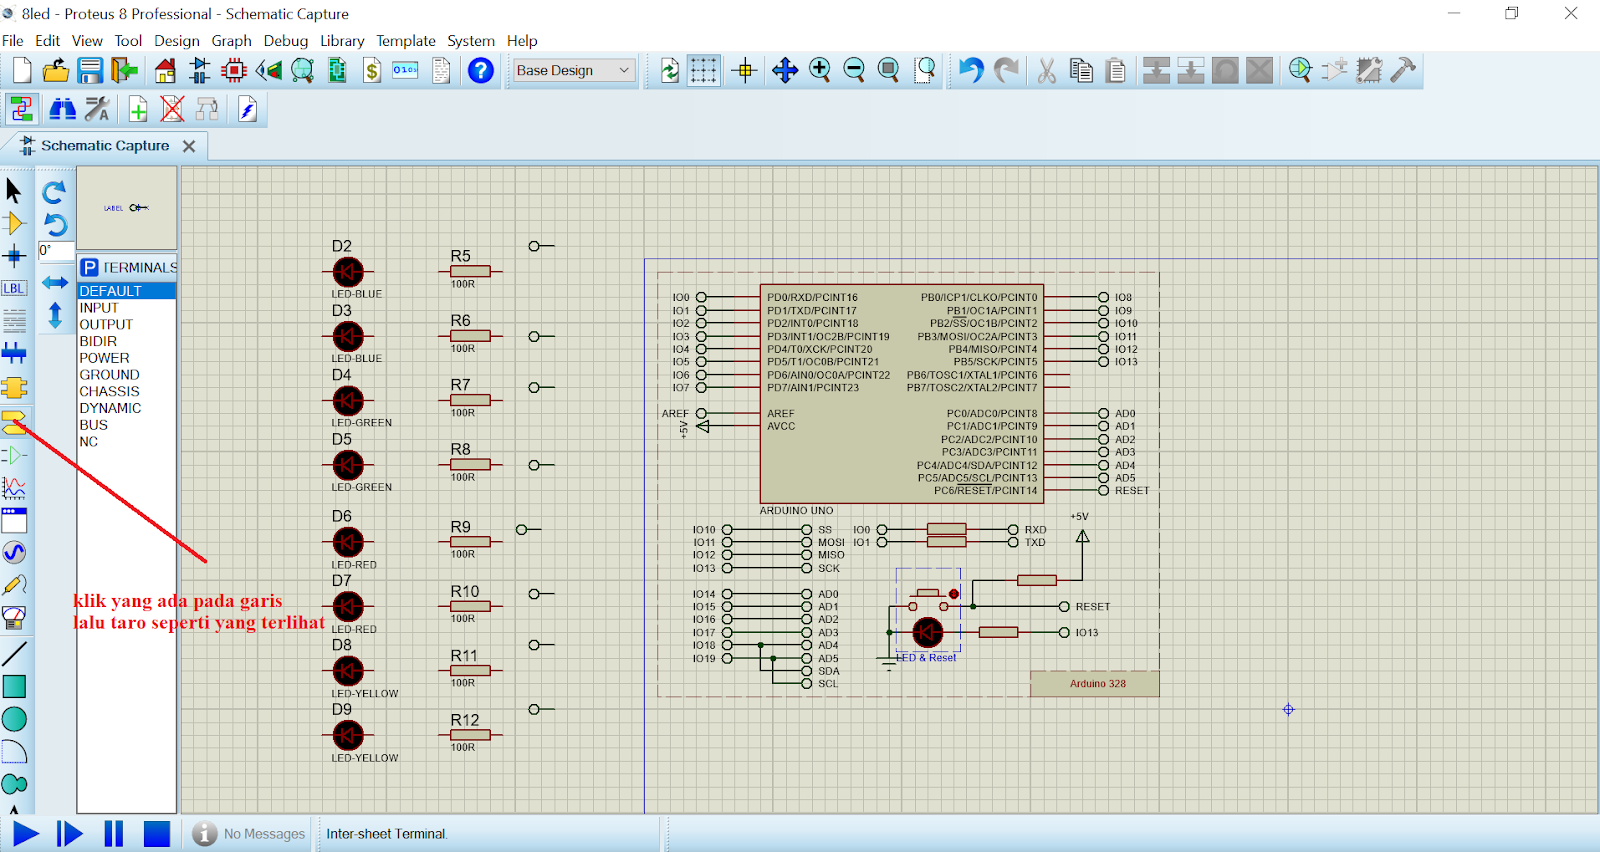
Task: Click the rotation angle input field
Action: tap(56, 251)
